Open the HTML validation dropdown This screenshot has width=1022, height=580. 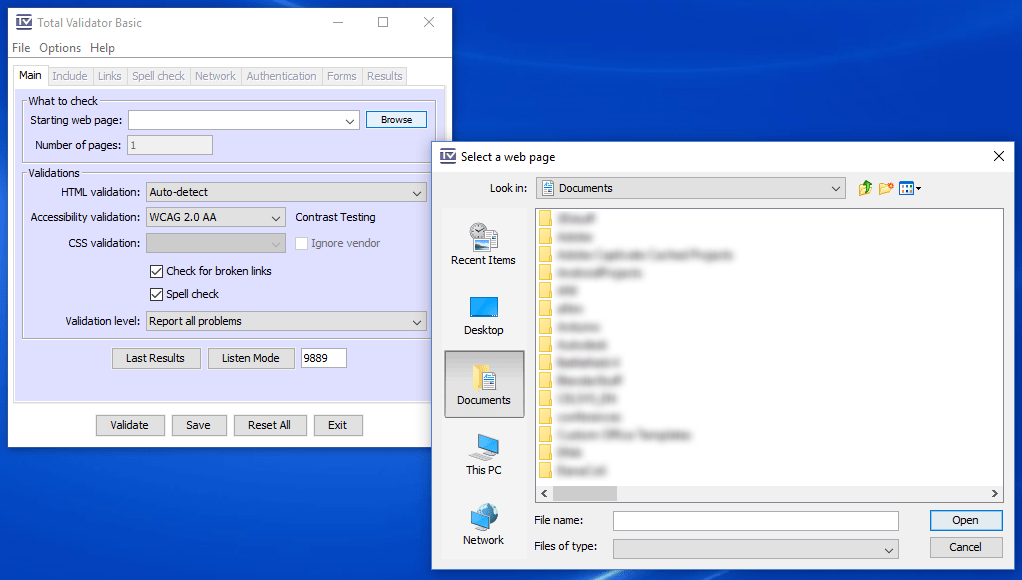click(287, 192)
